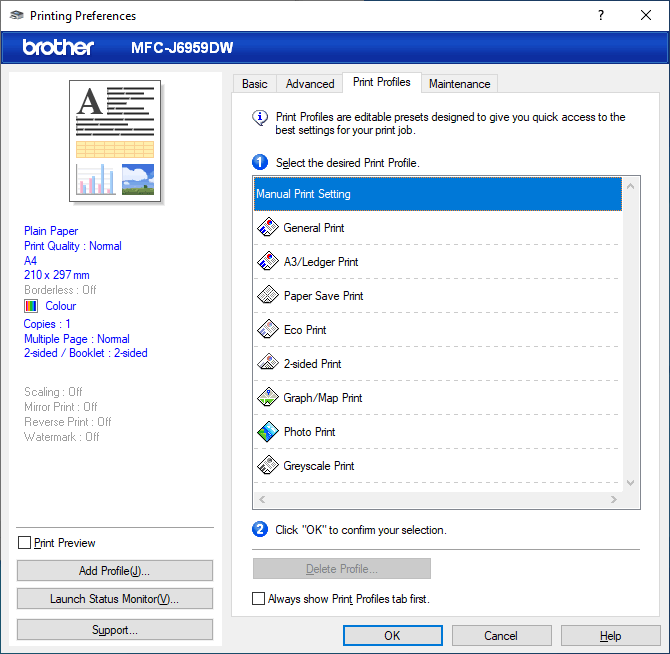This screenshot has width=670, height=654.
Task: Select the General Print profile icon
Action: pyautogui.click(x=267, y=228)
